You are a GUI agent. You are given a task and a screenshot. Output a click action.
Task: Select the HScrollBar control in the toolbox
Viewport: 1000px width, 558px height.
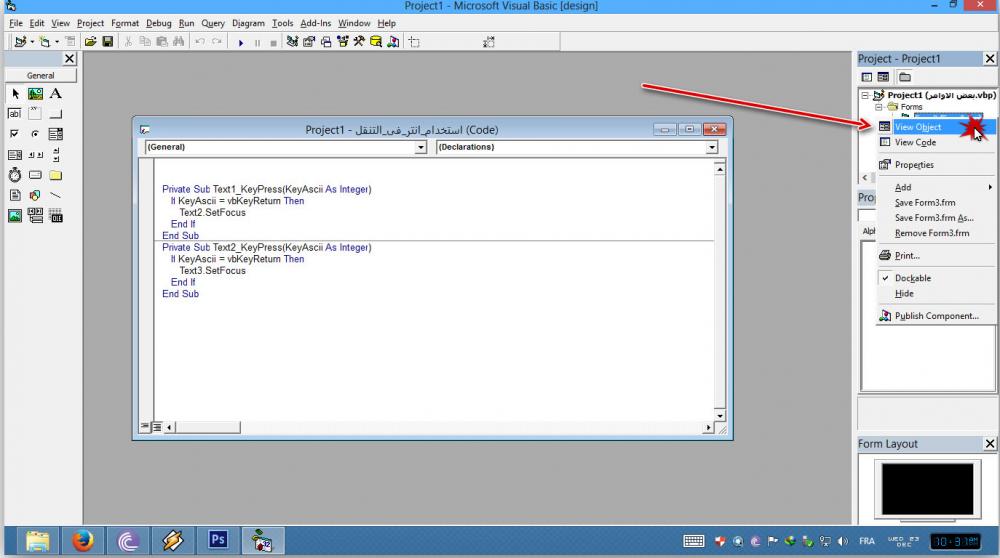[x=35, y=154]
